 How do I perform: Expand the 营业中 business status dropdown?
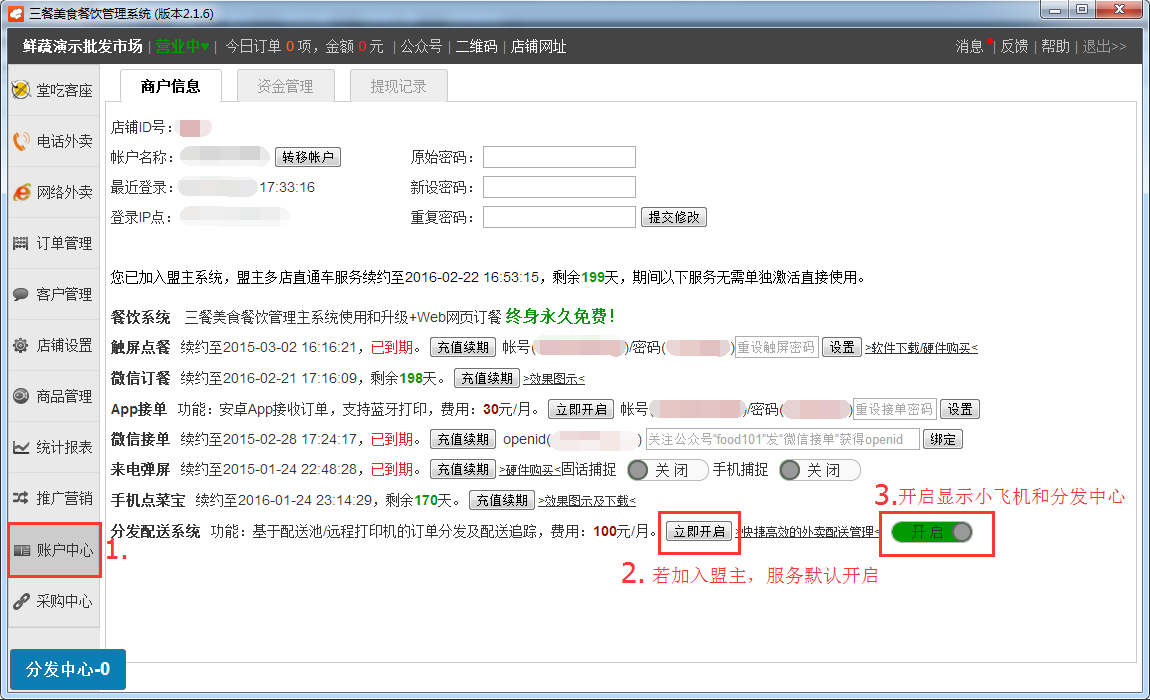tap(182, 46)
